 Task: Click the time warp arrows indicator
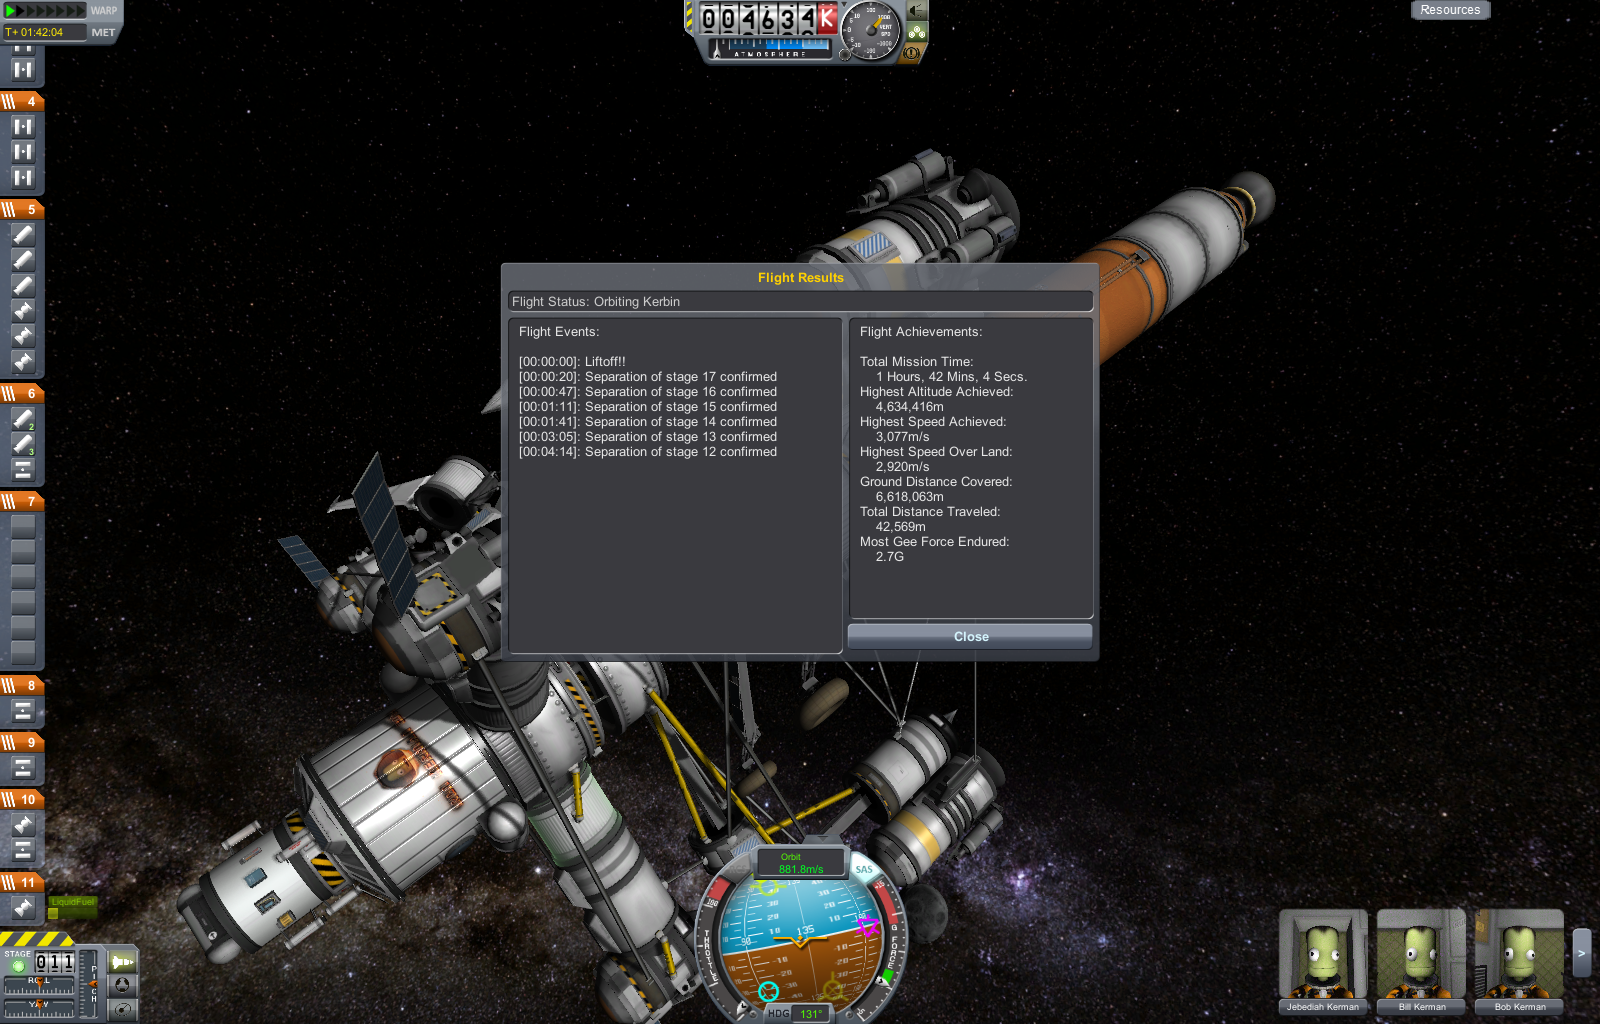(45, 11)
